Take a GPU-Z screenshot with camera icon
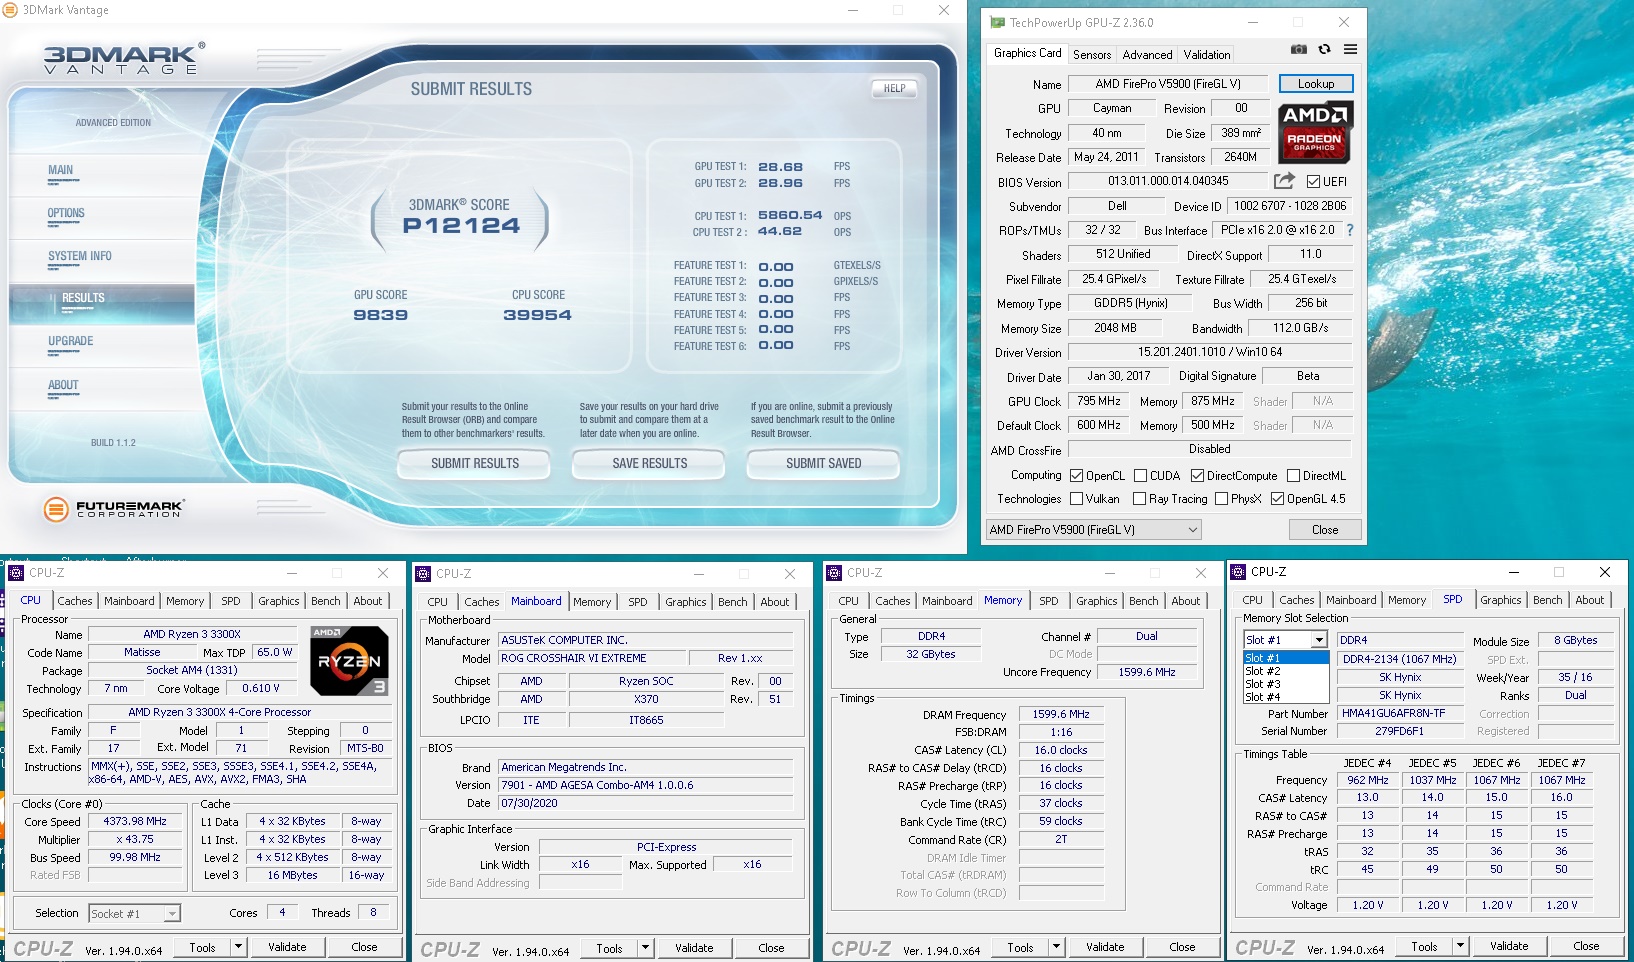The width and height of the screenshot is (1634, 962). pos(1299,49)
